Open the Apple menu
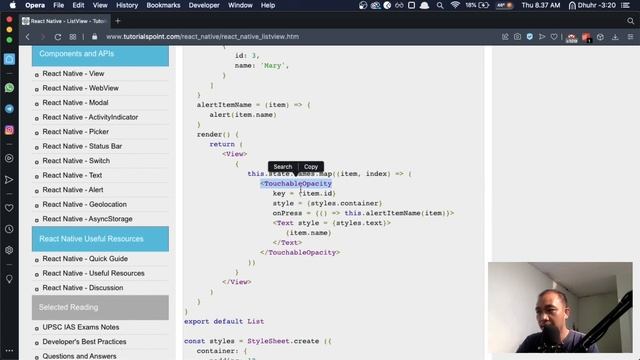Image resolution: width=640 pixels, height=360 pixels. coord(13,5)
